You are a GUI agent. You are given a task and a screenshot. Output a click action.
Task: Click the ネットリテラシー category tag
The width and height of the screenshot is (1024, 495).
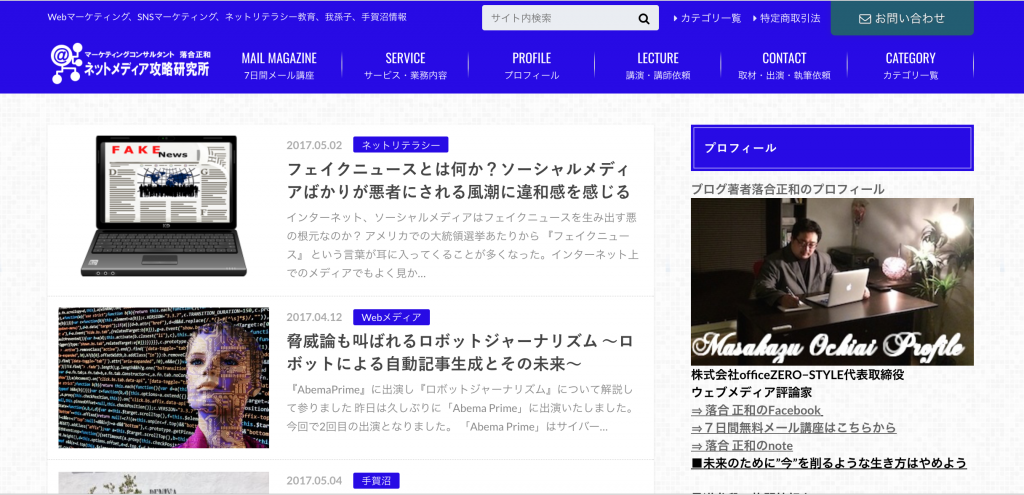(x=400, y=145)
